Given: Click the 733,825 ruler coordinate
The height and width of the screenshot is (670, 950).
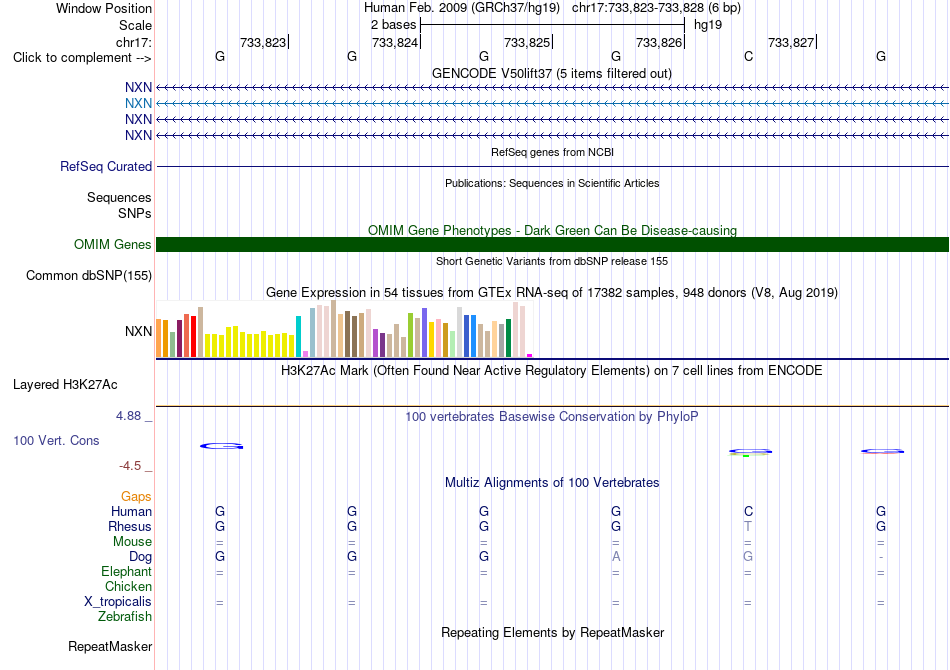Looking at the screenshot, I should pos(527,42).
